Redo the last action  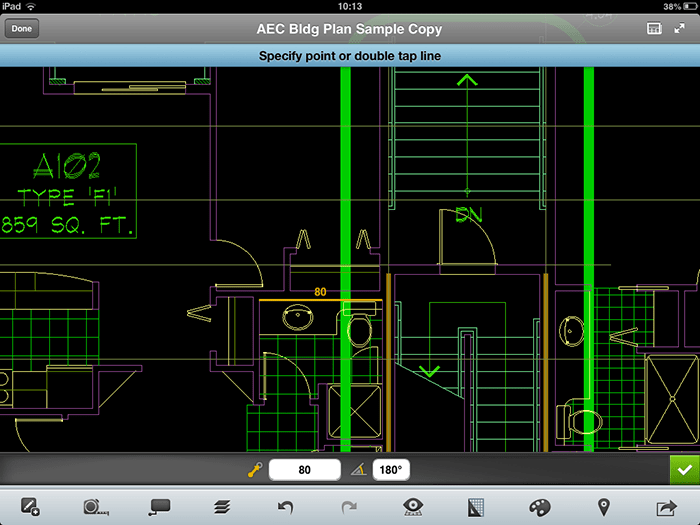tap(349, 507)
